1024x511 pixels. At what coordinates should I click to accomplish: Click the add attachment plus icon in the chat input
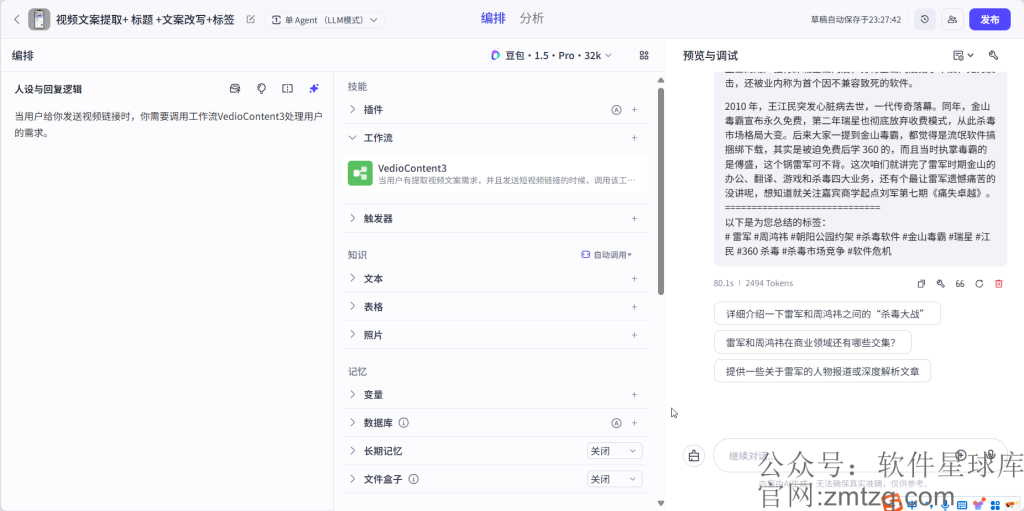pyautogui.click(x=961, y=455)
